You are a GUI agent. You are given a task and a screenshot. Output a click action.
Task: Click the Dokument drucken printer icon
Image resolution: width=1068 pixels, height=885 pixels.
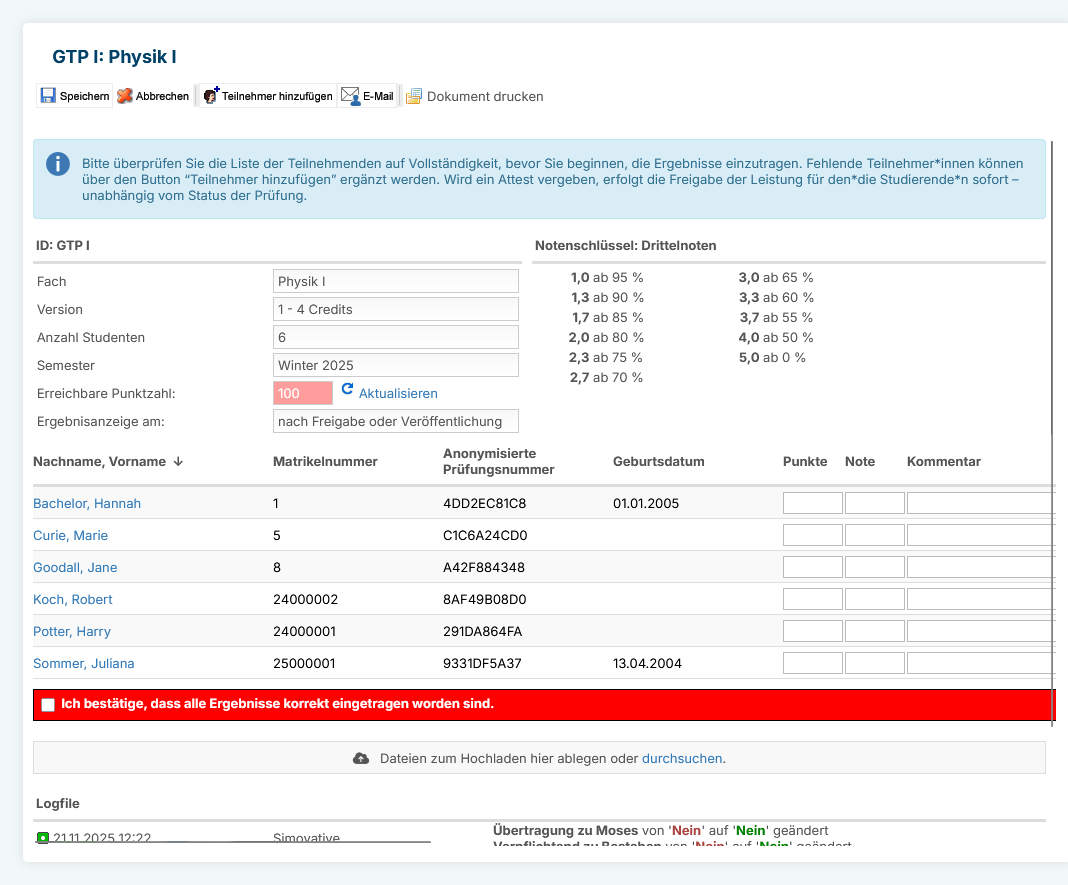[x=414, y=96]
